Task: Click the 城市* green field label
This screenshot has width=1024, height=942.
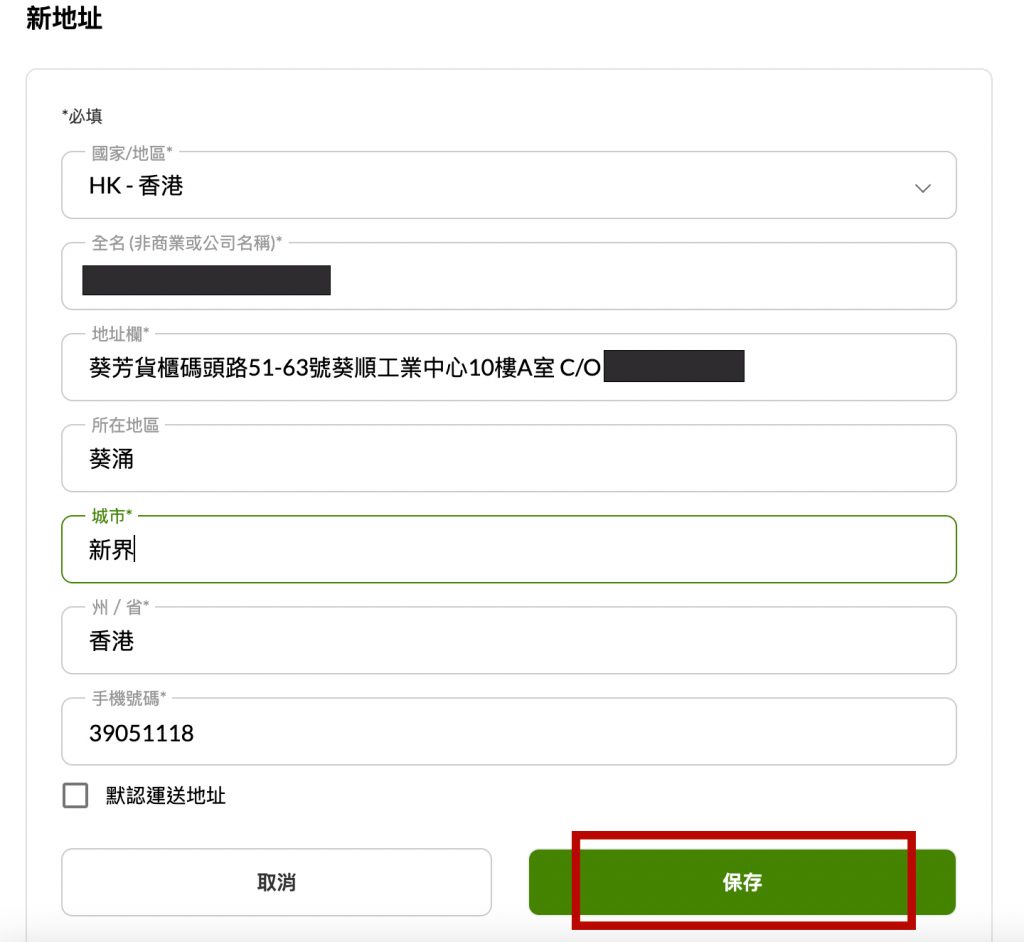Action: tap(112, 516)
